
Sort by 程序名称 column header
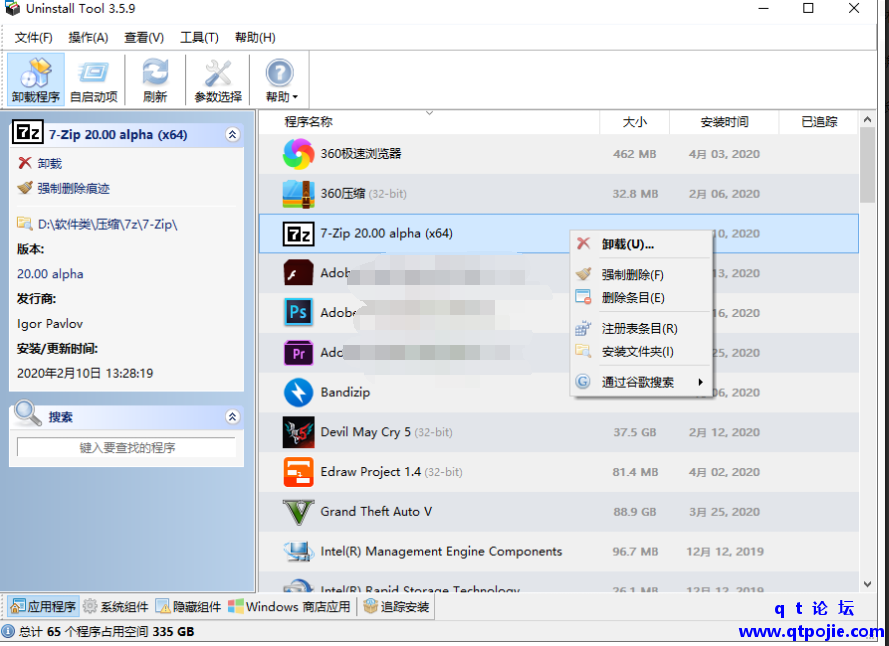429,121
